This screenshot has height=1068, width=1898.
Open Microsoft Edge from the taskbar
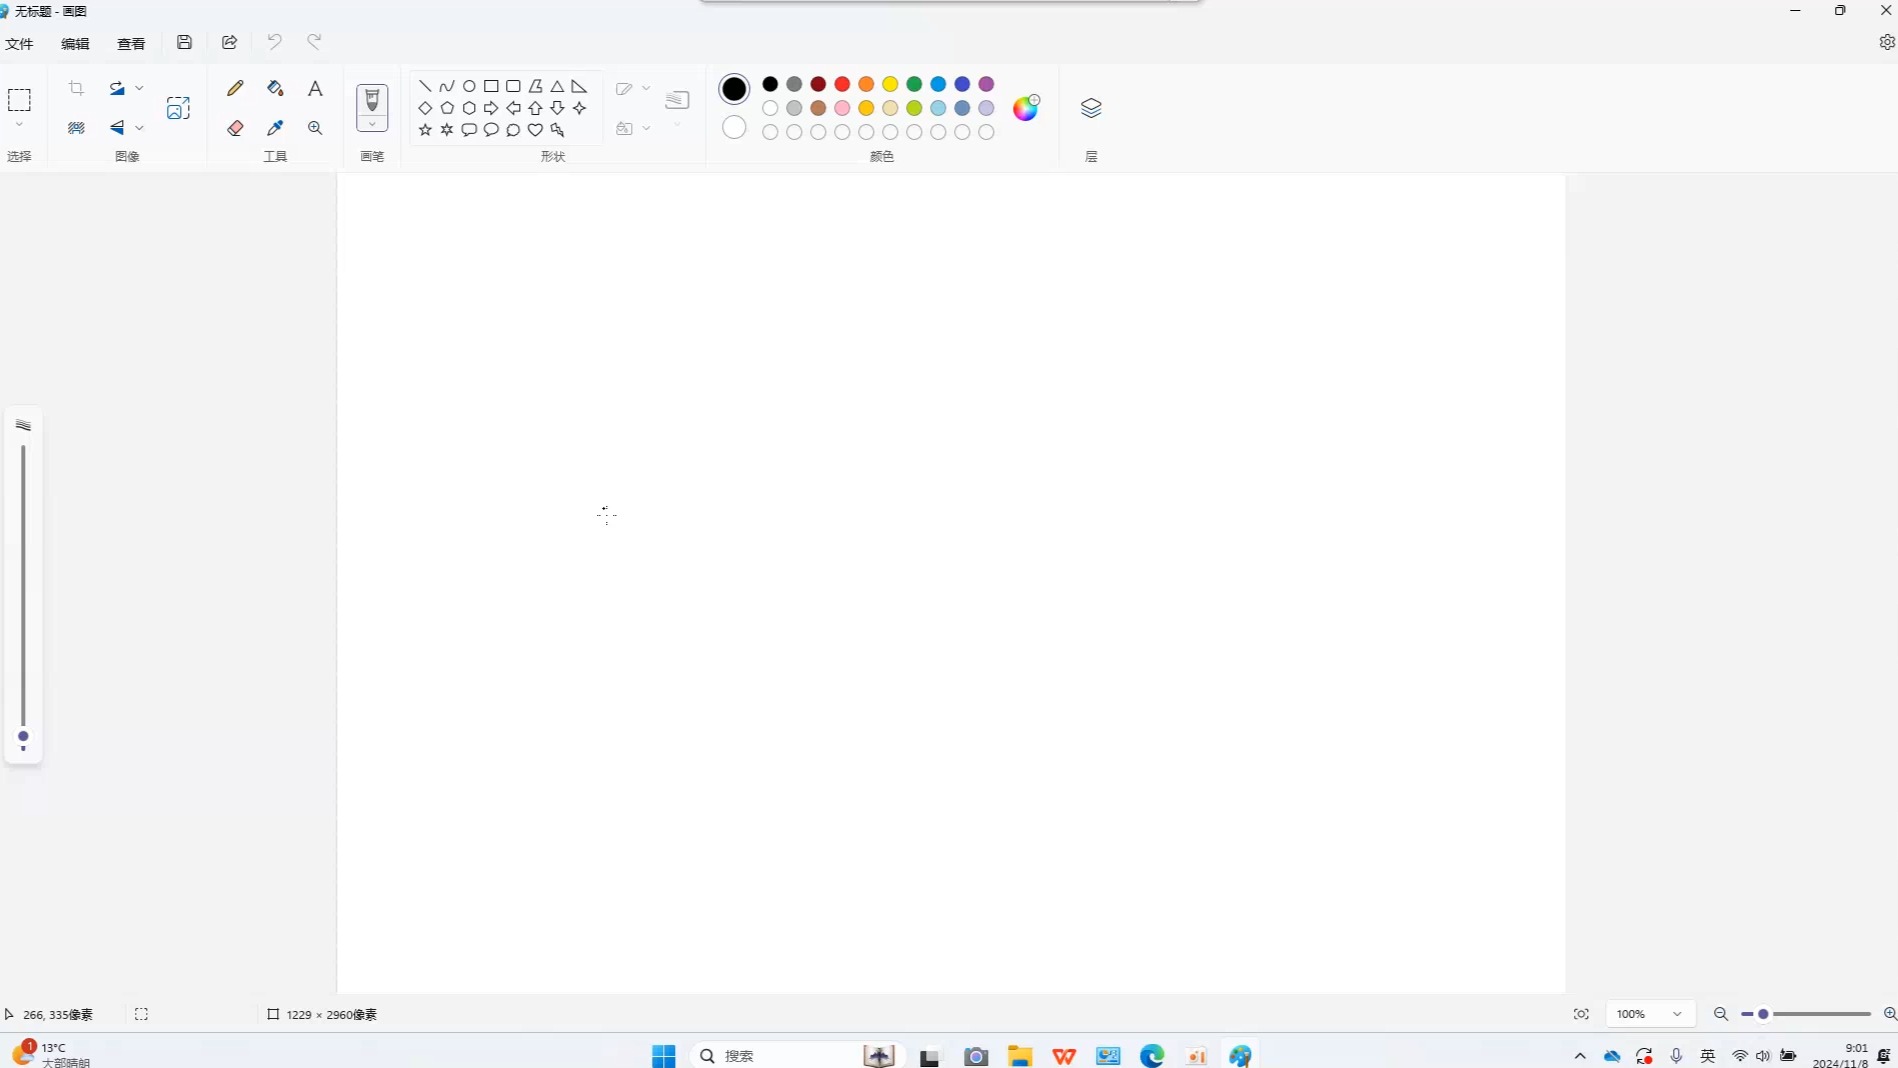(1152, 1056)
